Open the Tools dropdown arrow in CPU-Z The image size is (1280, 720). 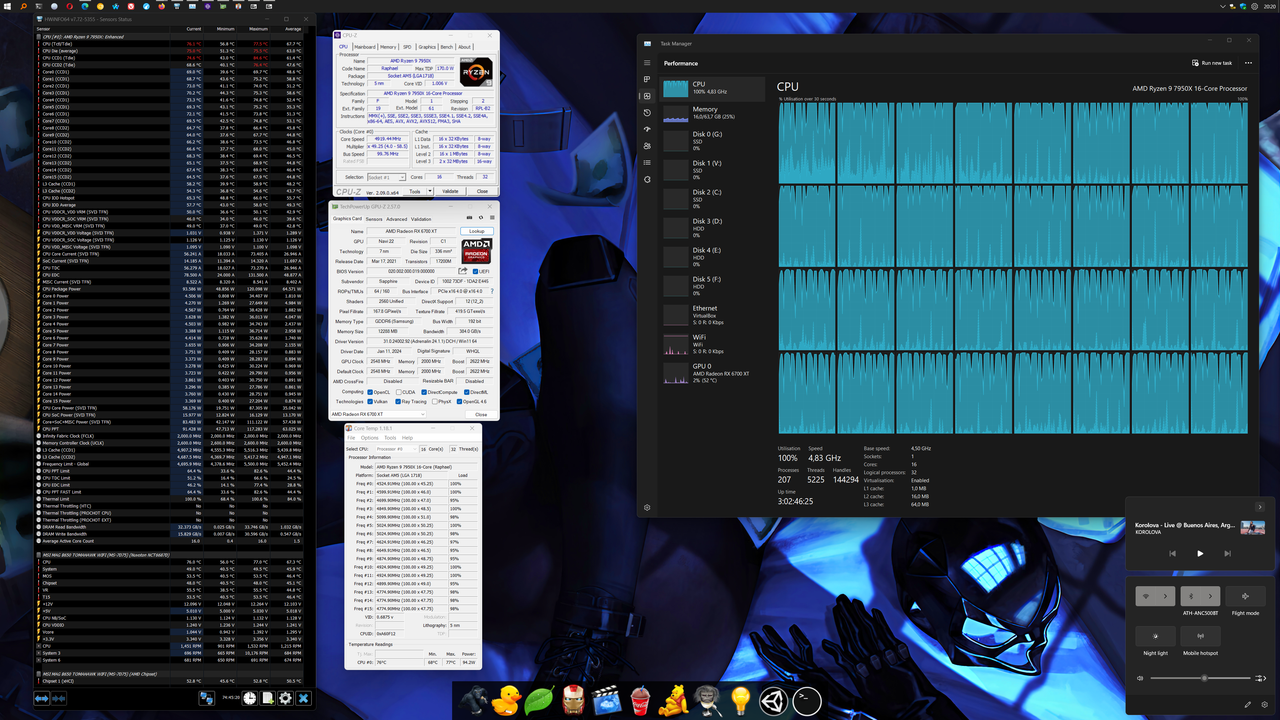click(429, 192)
